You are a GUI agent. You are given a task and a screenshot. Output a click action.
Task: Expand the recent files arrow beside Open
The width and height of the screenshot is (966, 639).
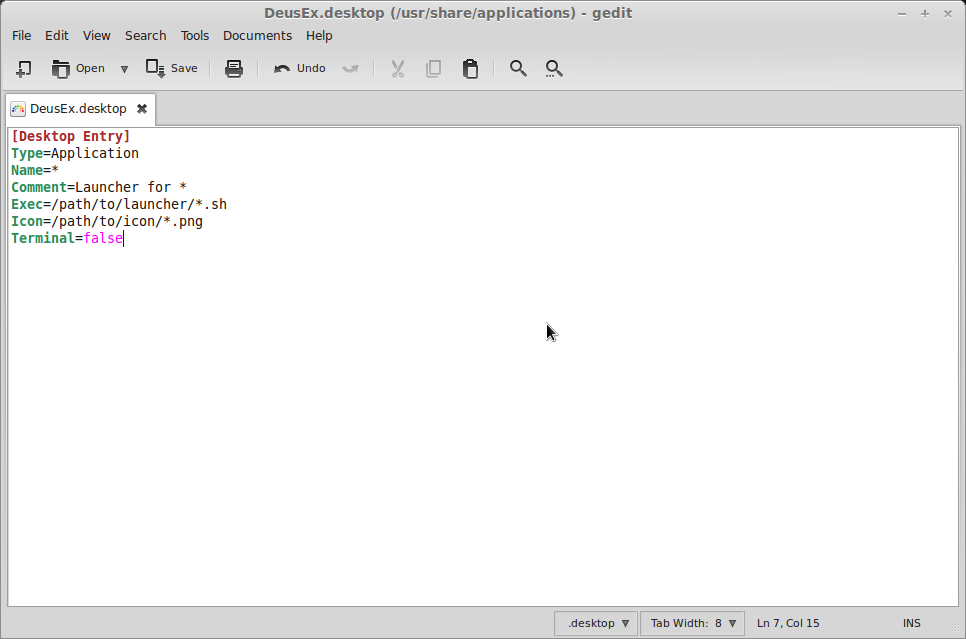pos(124,69)
